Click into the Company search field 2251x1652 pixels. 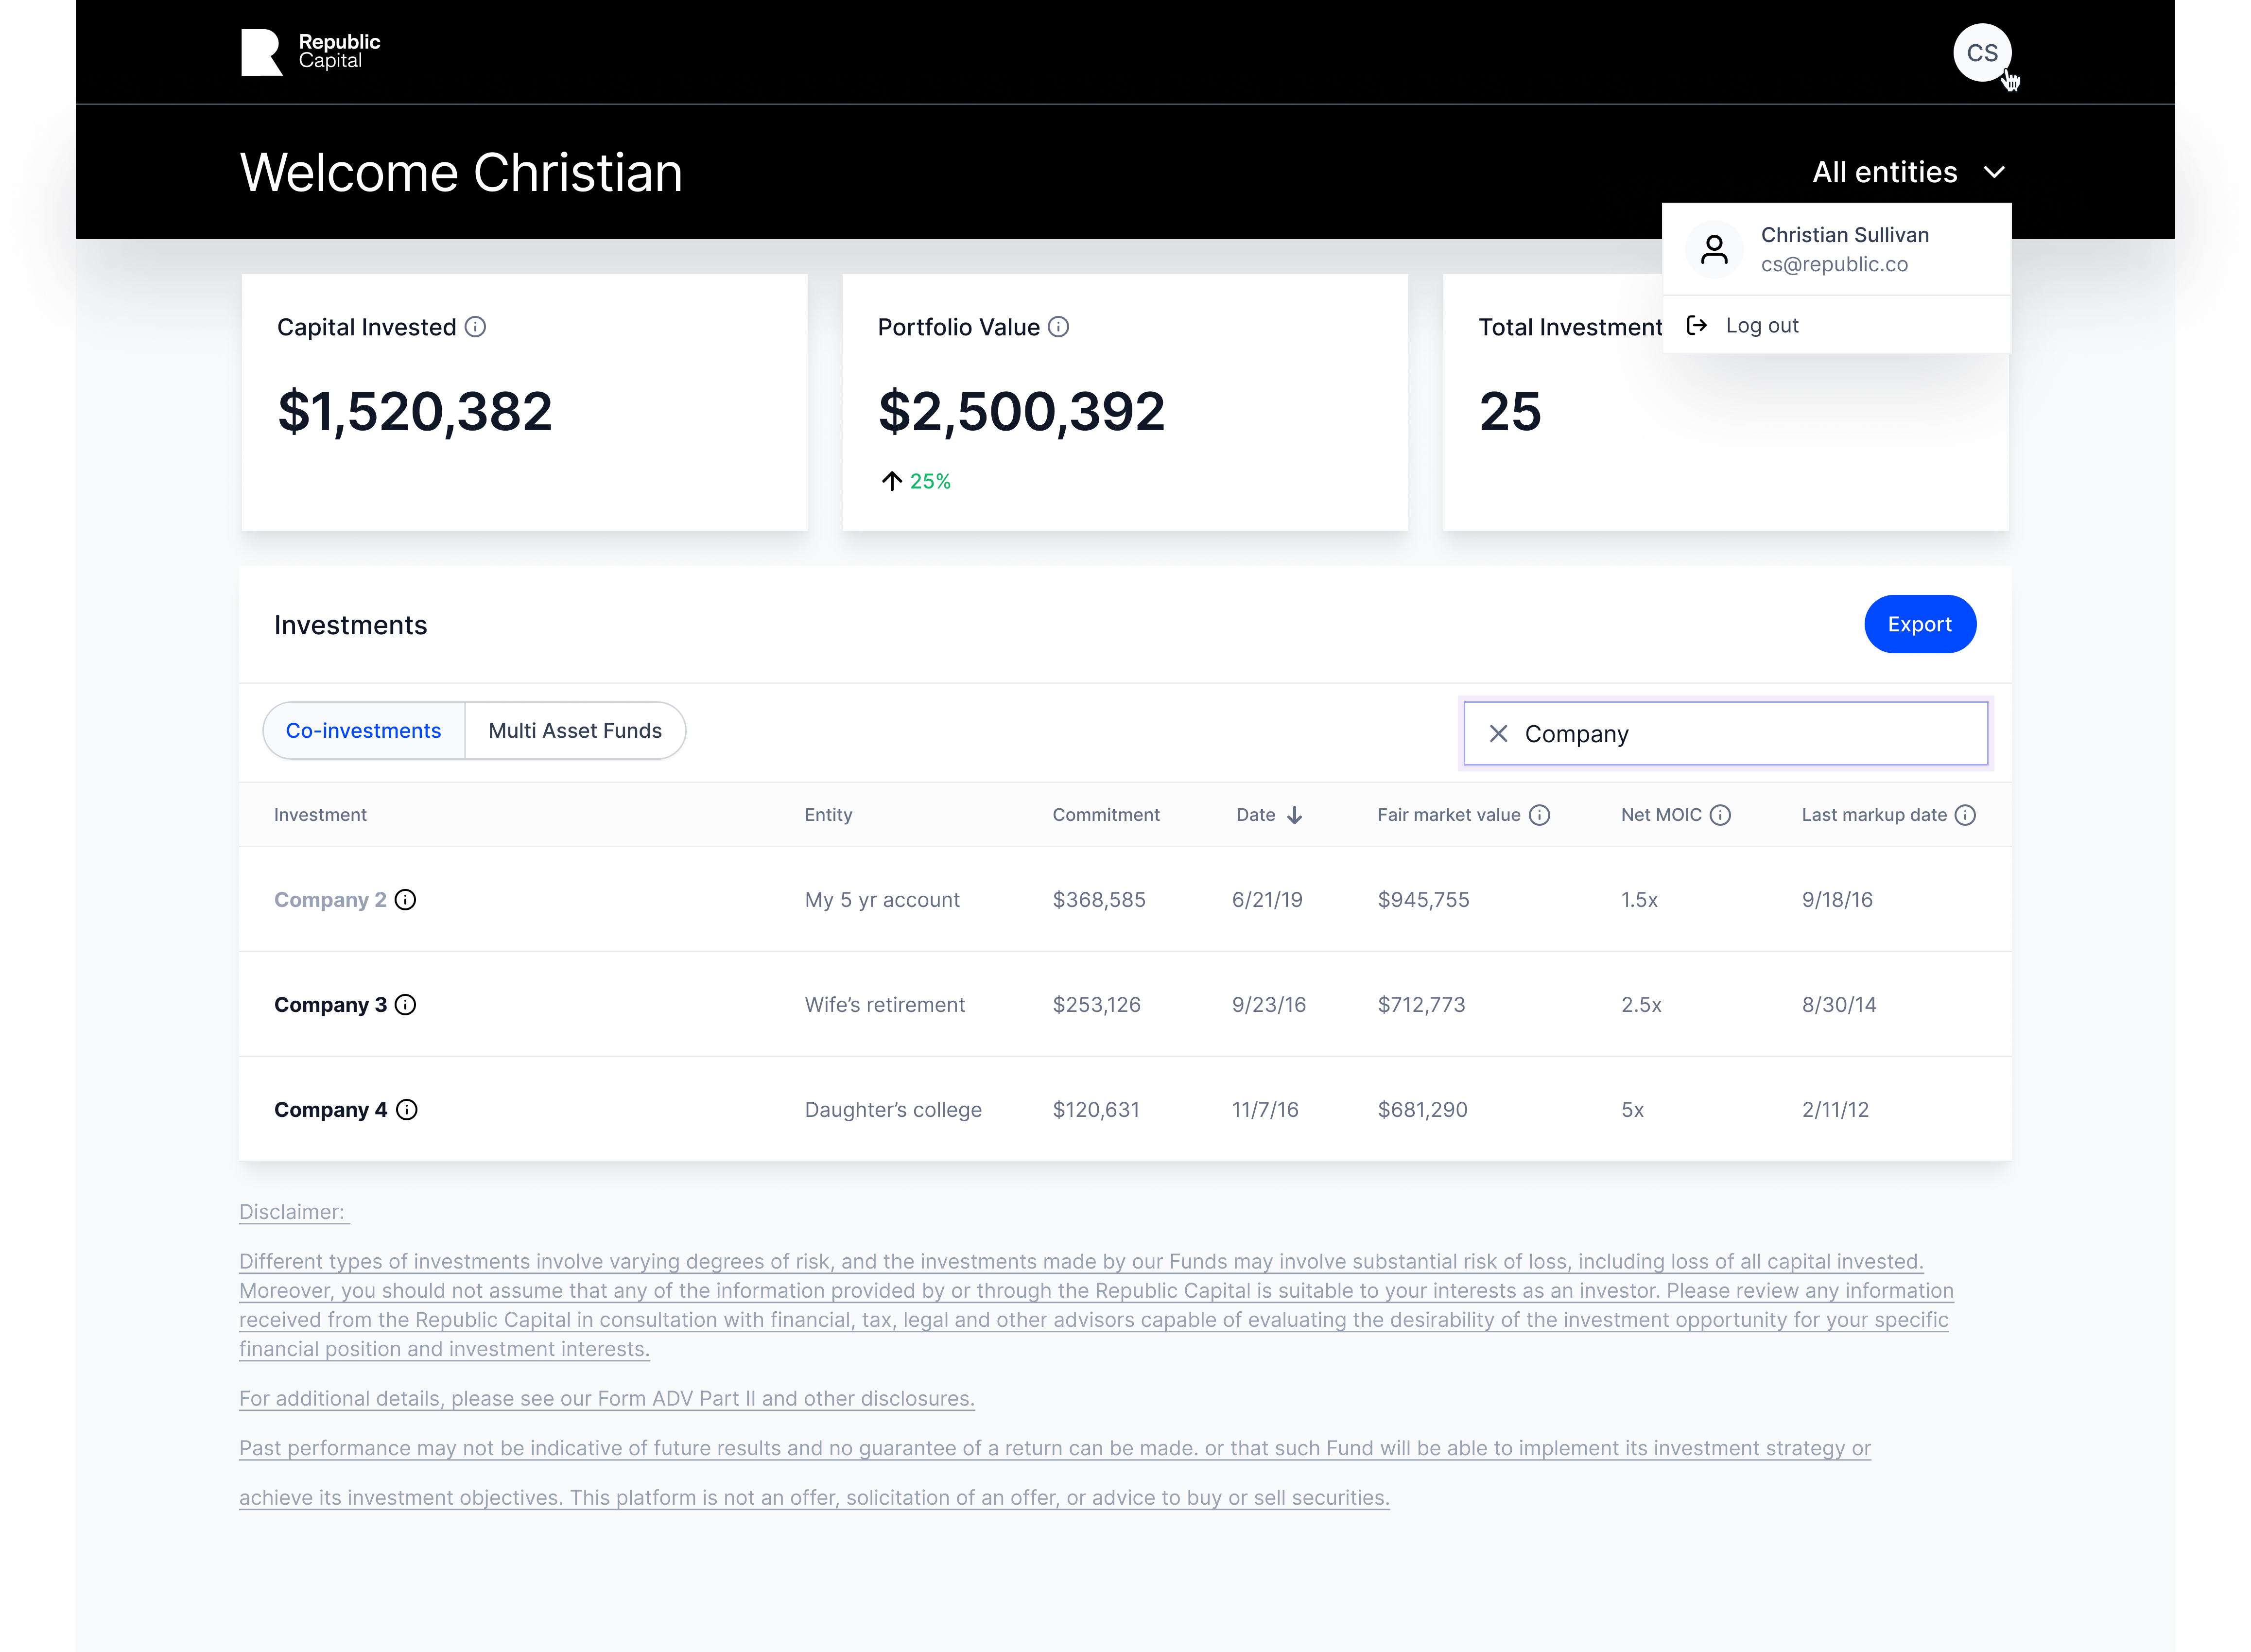[1750, 734]
